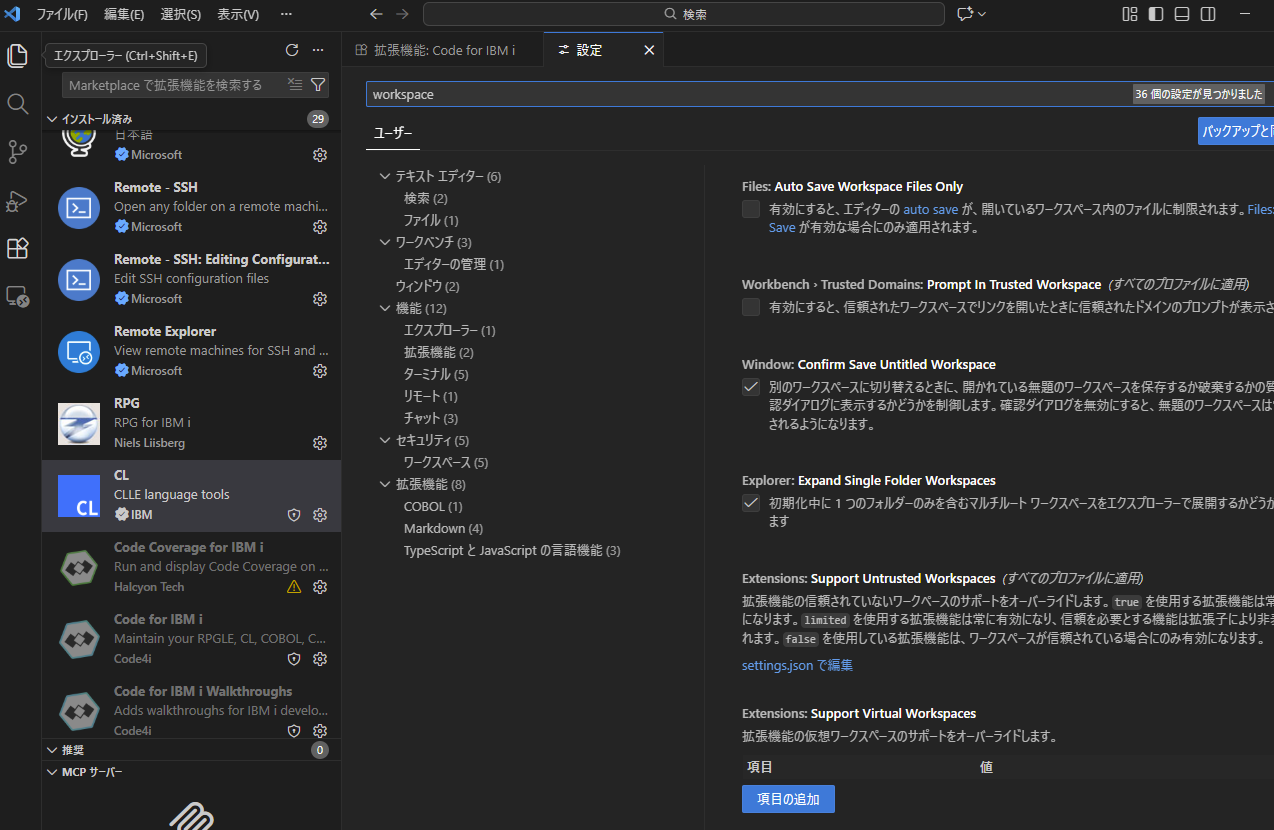This screenshot has height=830, width=1274.
Task: Collapse the セキュリティ settings group
Action: [x=385, y=440]
